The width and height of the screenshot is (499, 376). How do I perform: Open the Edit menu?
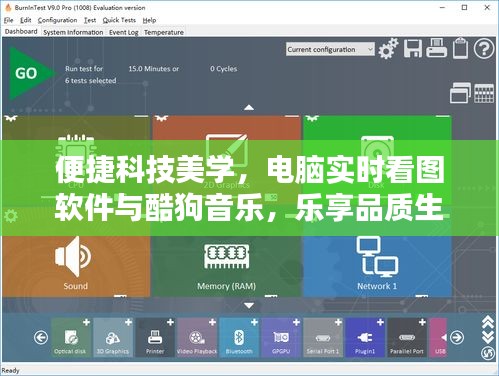coord(25,20)
